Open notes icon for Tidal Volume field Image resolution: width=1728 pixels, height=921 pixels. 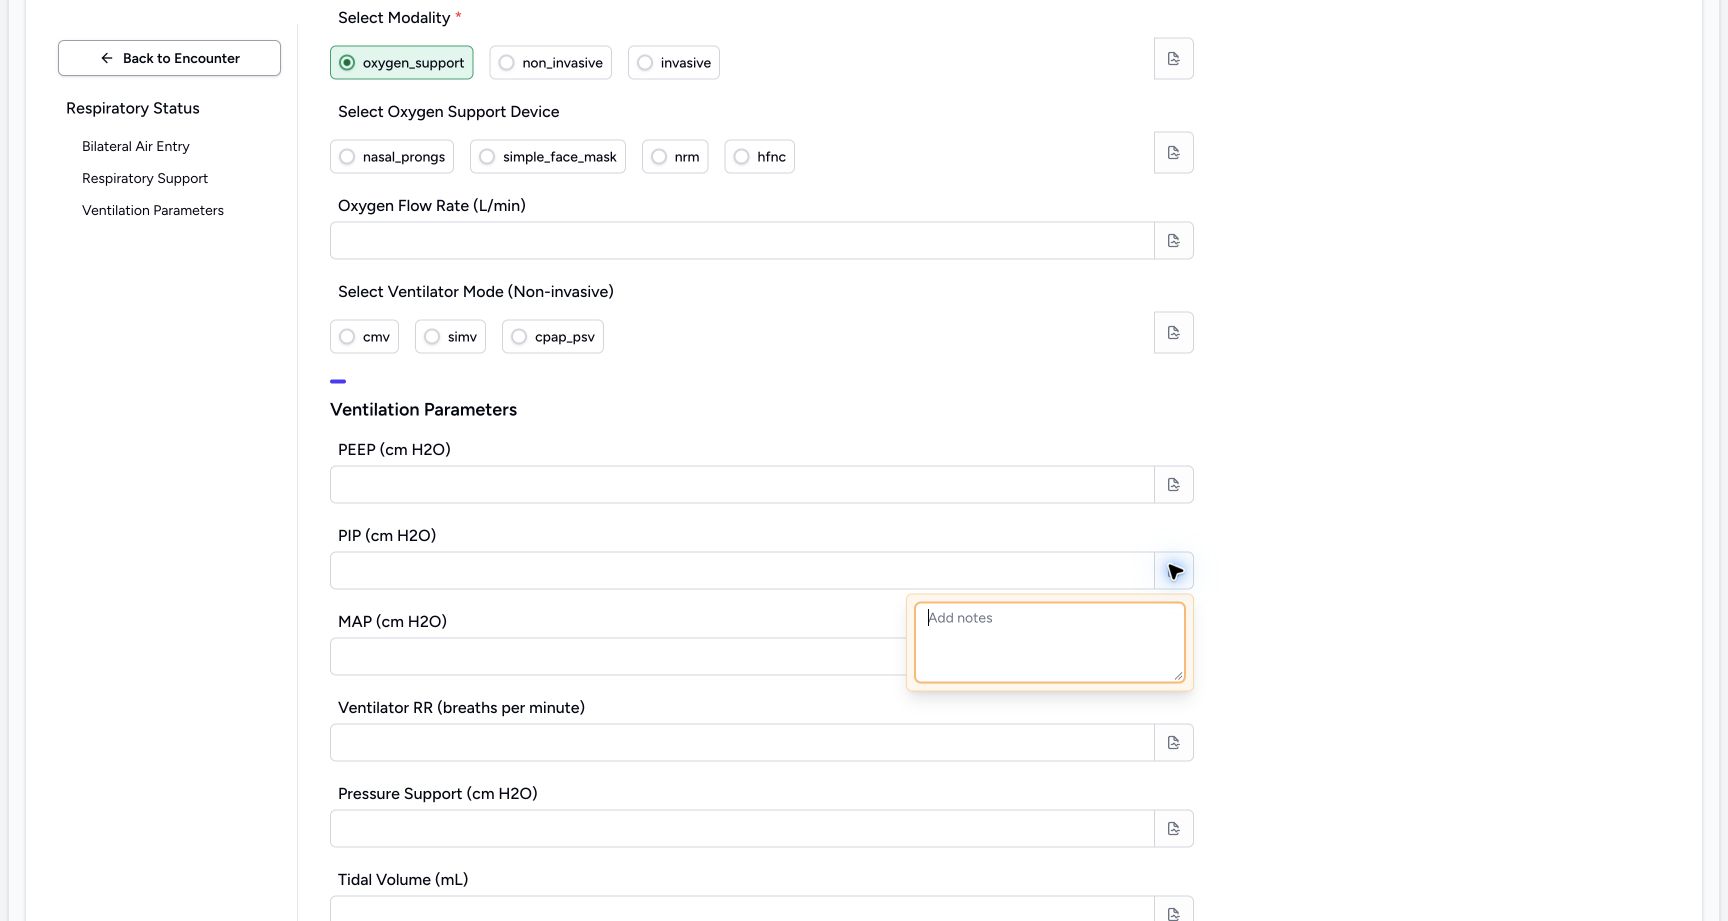1173,910
